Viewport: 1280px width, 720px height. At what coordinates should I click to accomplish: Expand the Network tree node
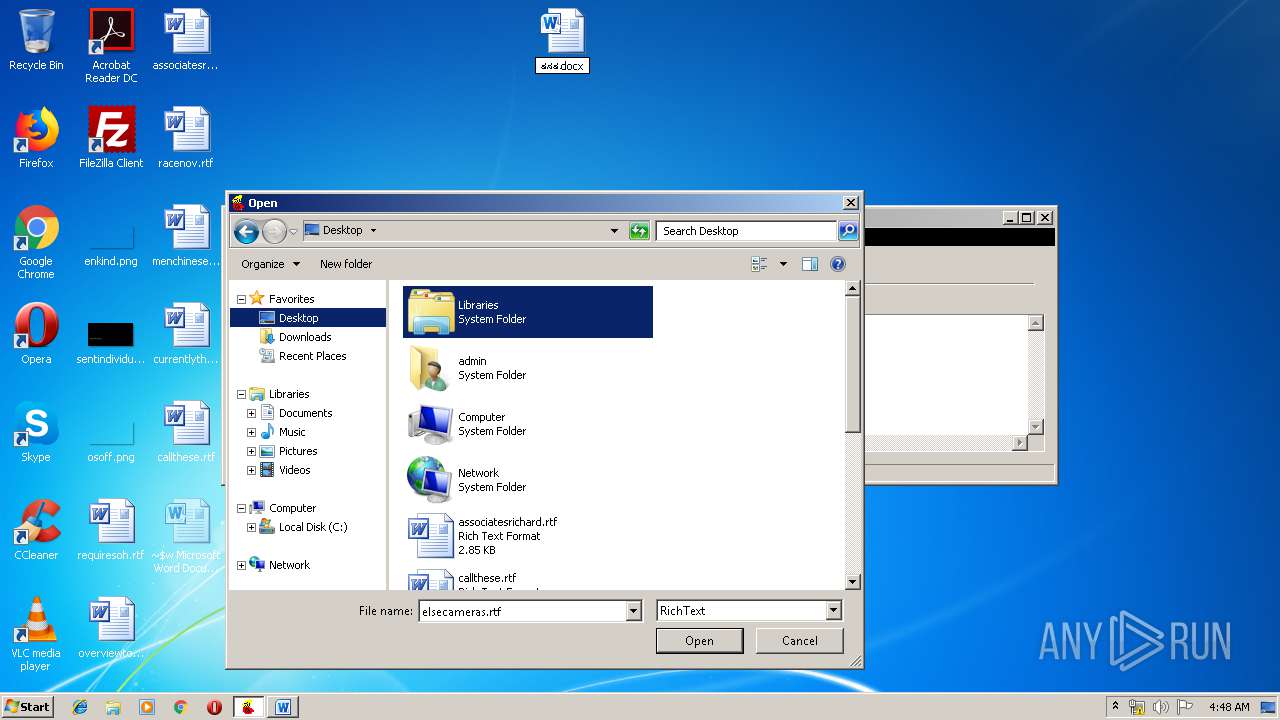(x=241, y=565)
